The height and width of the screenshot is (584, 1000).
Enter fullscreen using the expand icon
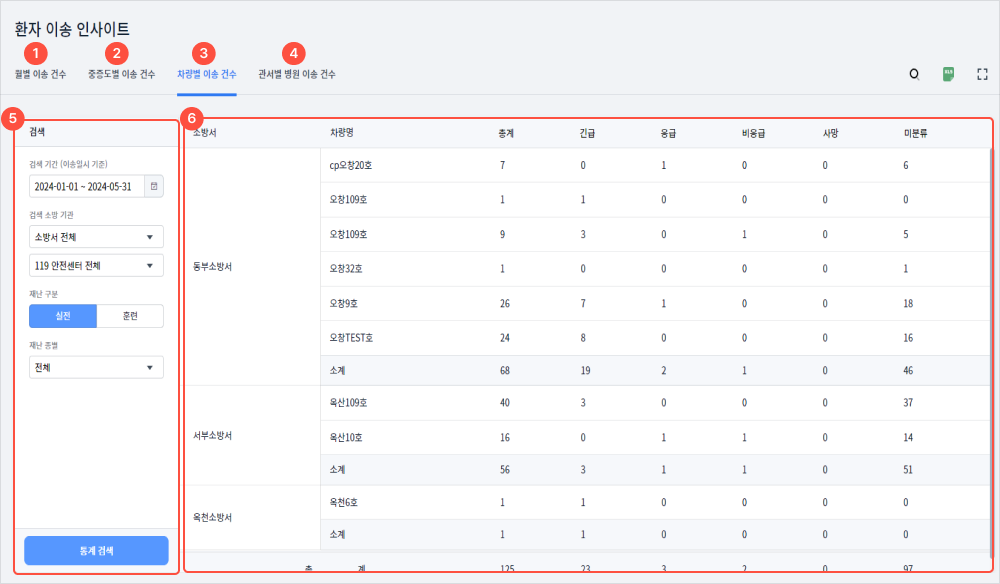982,74
